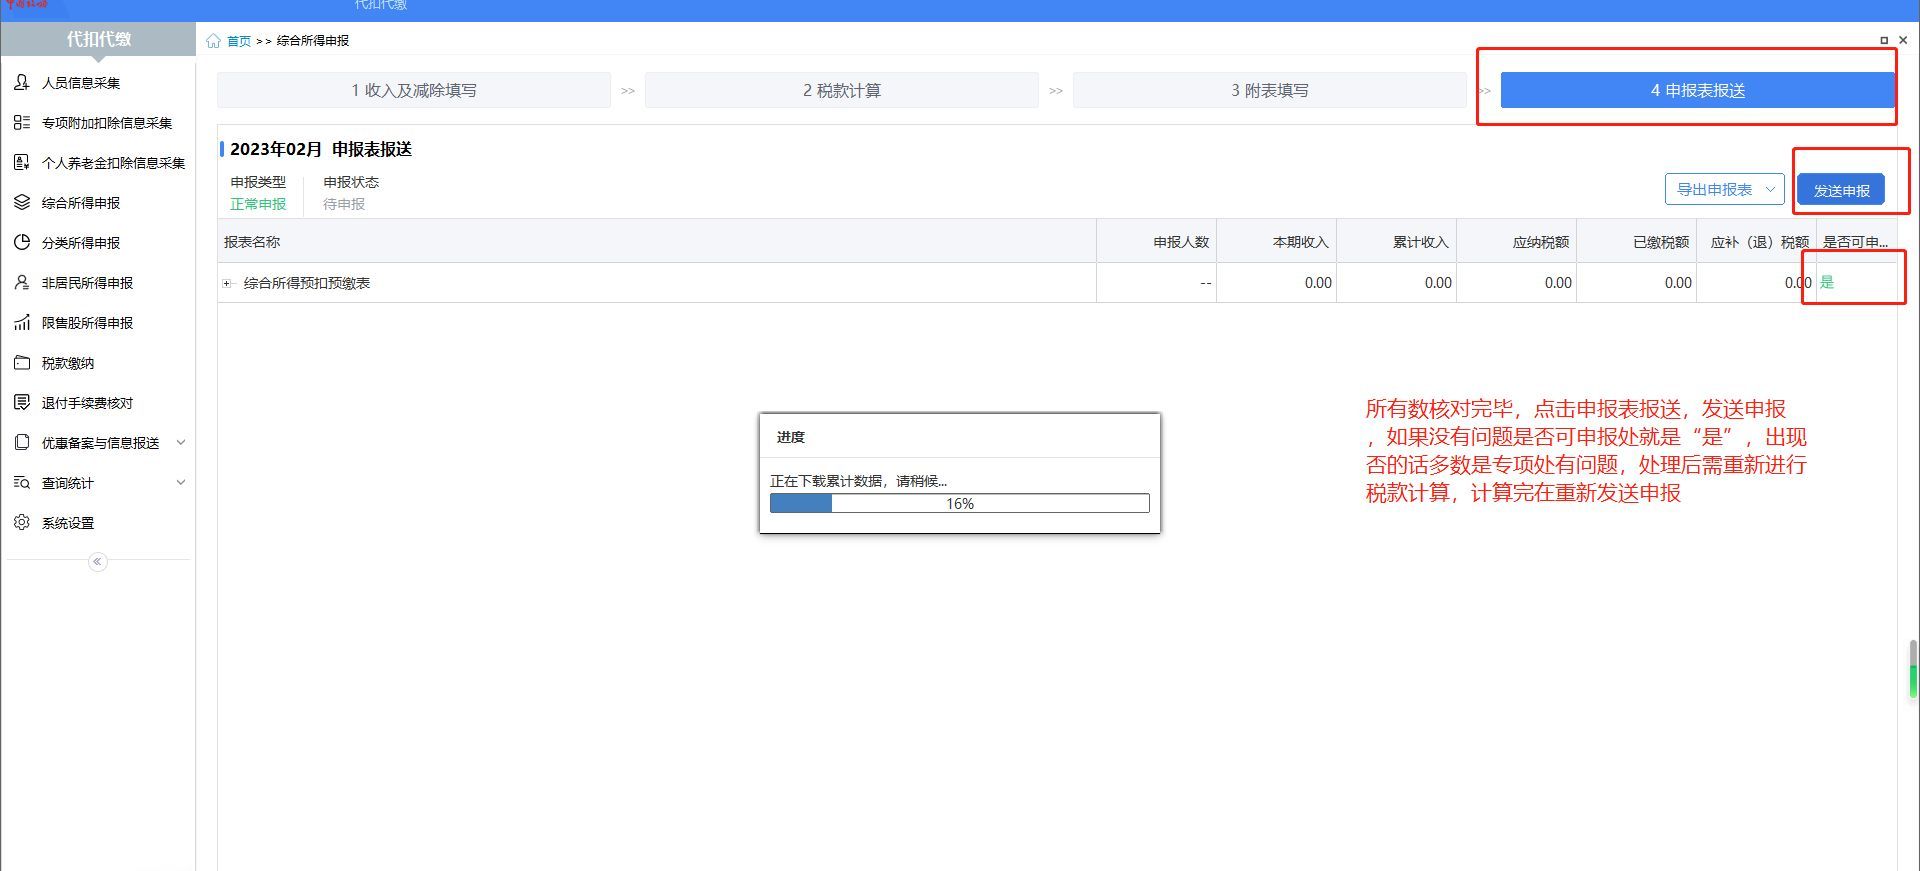The image size is (1920, 871).
Task: Click the 个人养老金扣除信息采集 icon
Action: click(21, 162)
